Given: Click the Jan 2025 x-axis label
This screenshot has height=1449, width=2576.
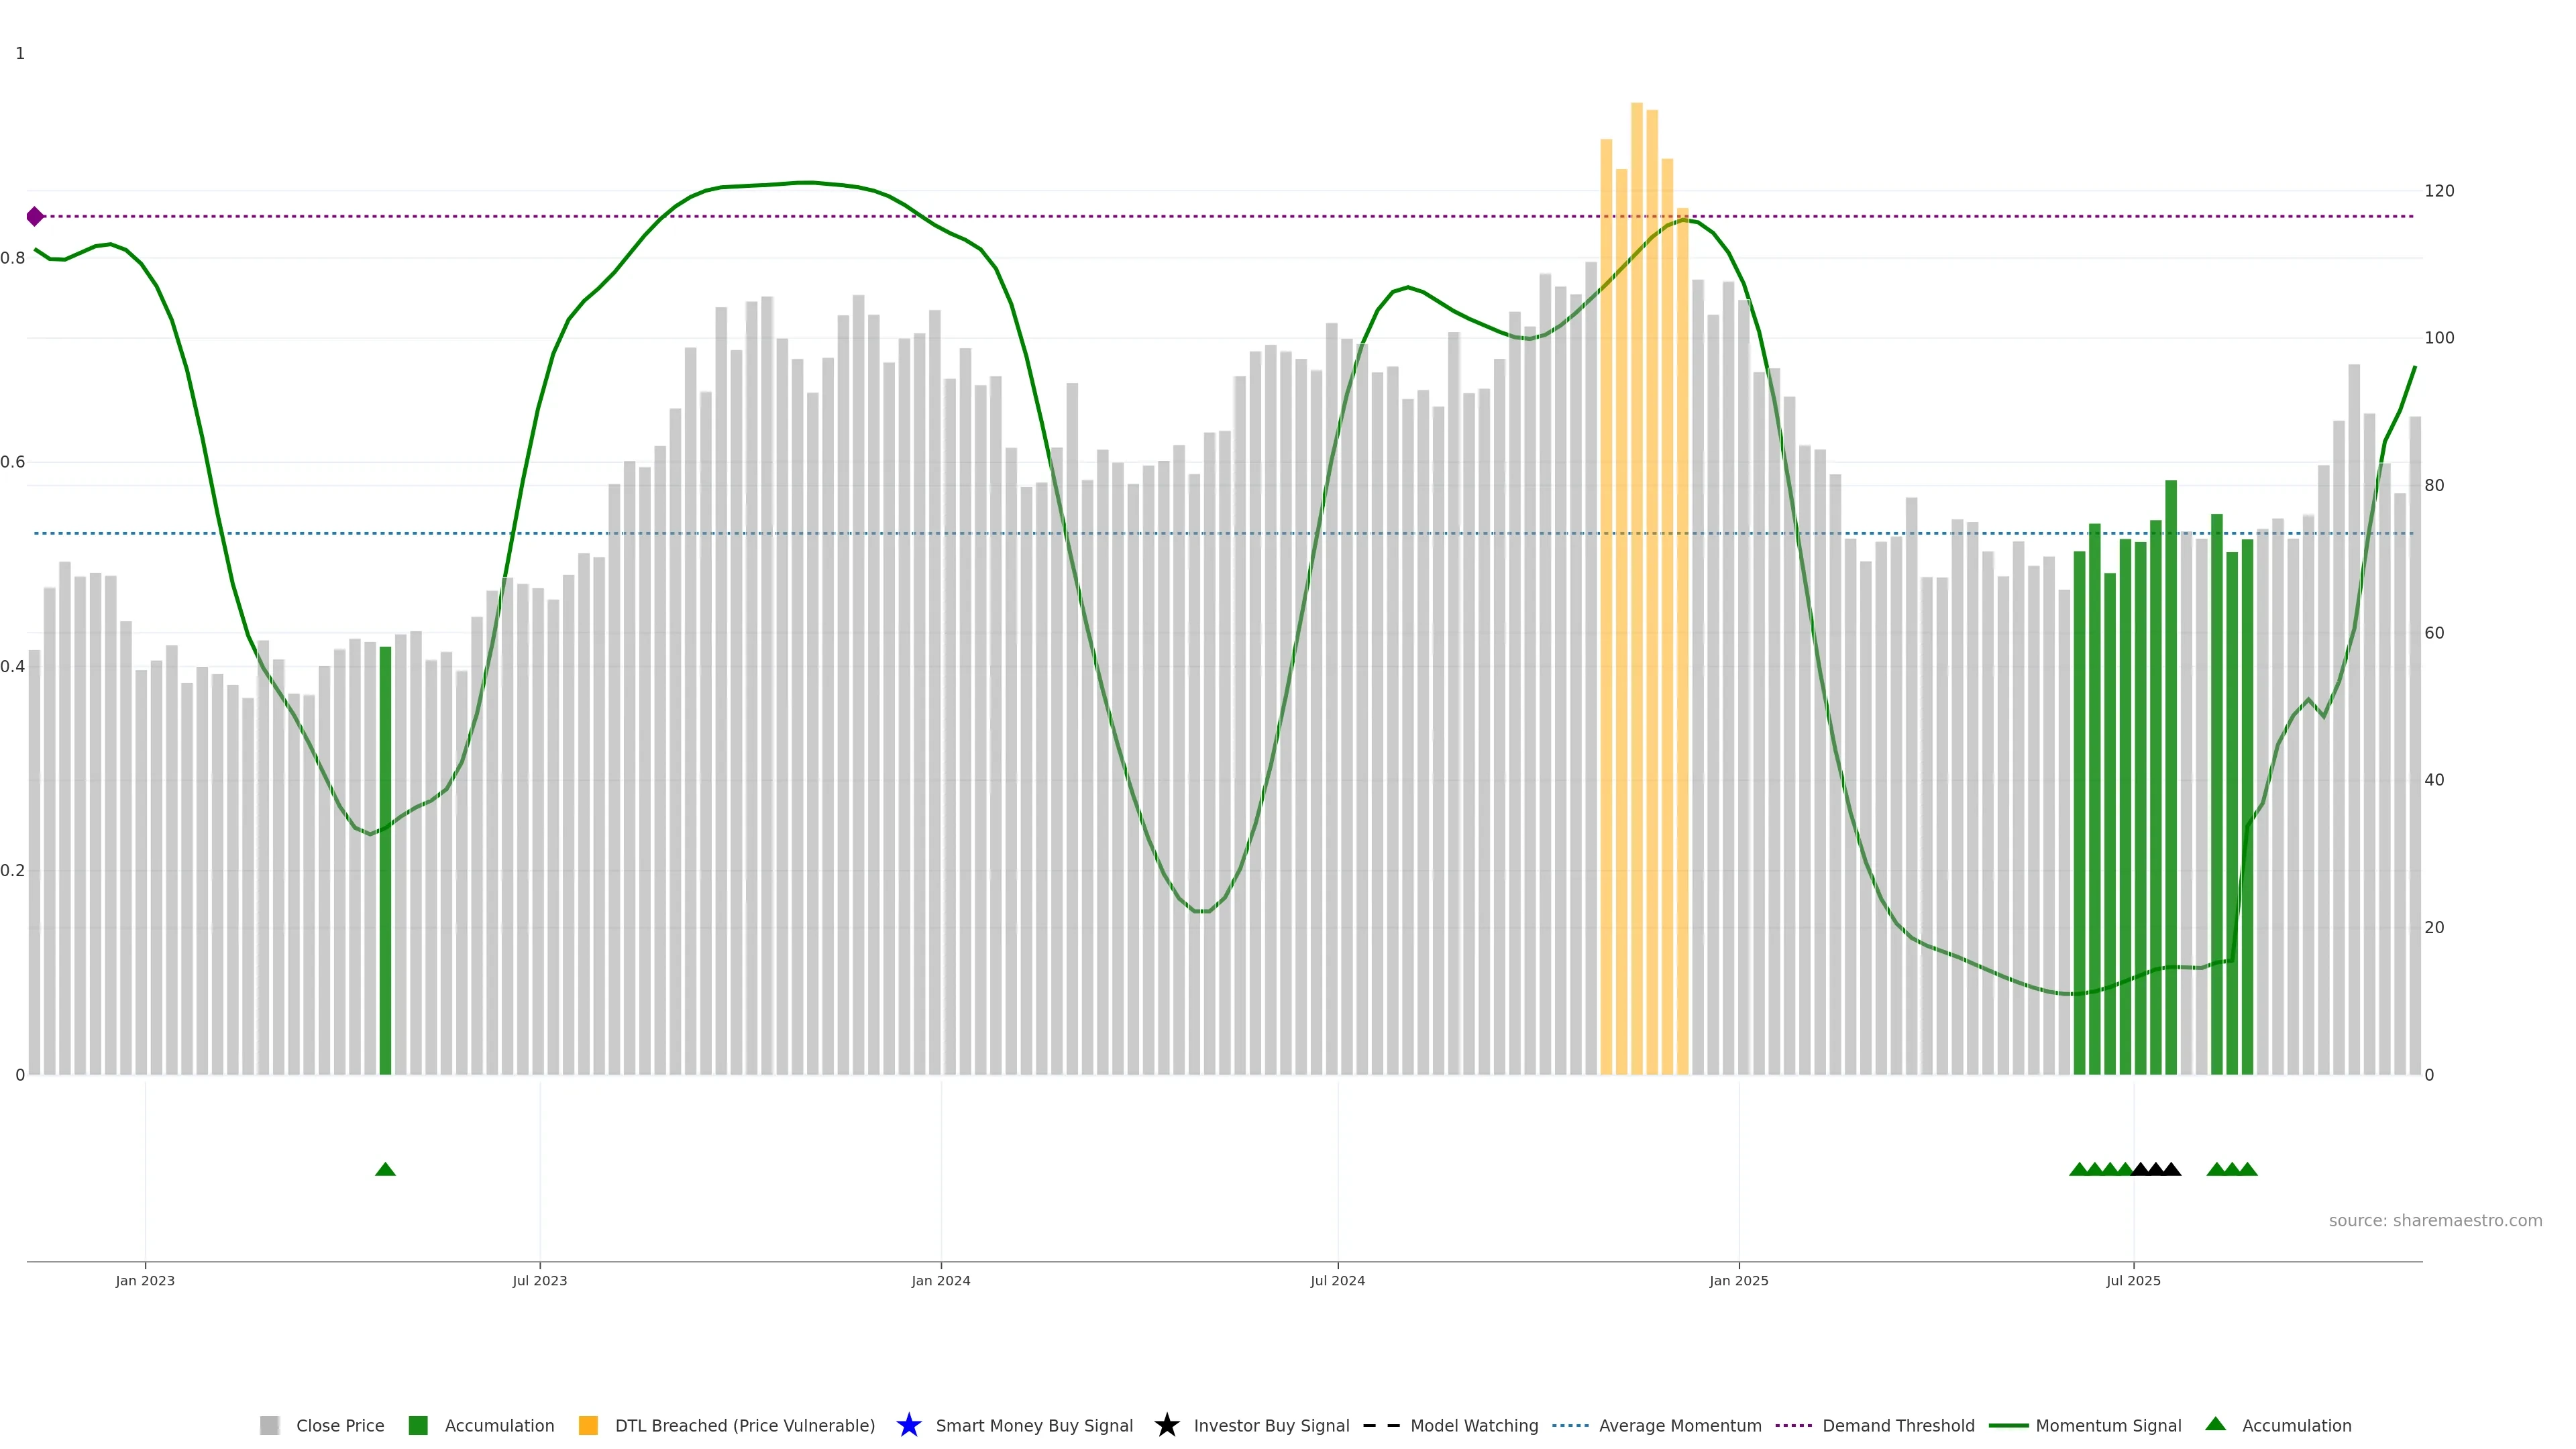Looking at the screenshot, I should pyautogui.click(x=1738, y=1280).
